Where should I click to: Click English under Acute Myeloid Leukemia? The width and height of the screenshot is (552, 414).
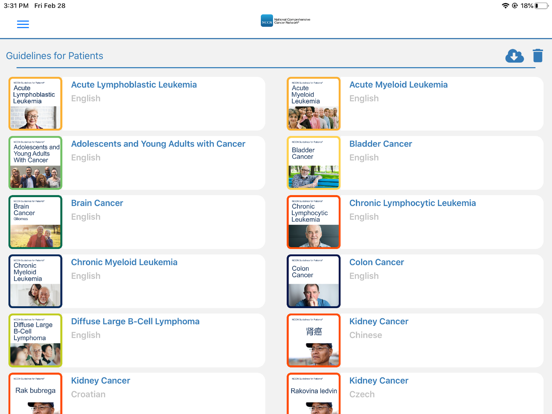(364, 99)
